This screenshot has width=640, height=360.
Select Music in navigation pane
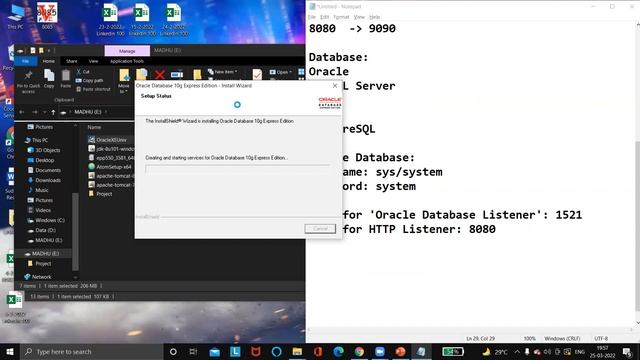click(x=41, y=190)
